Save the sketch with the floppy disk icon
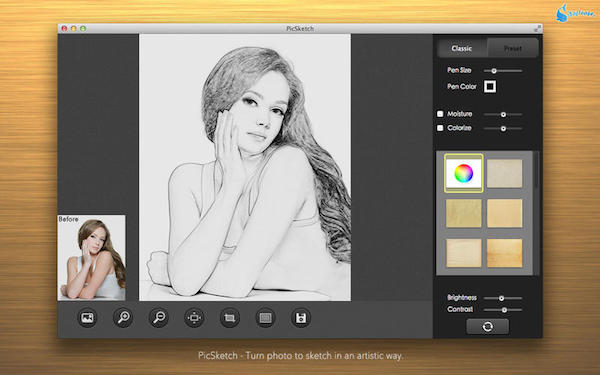This screenshot has height=375, width=600. (x=301, y=318)
